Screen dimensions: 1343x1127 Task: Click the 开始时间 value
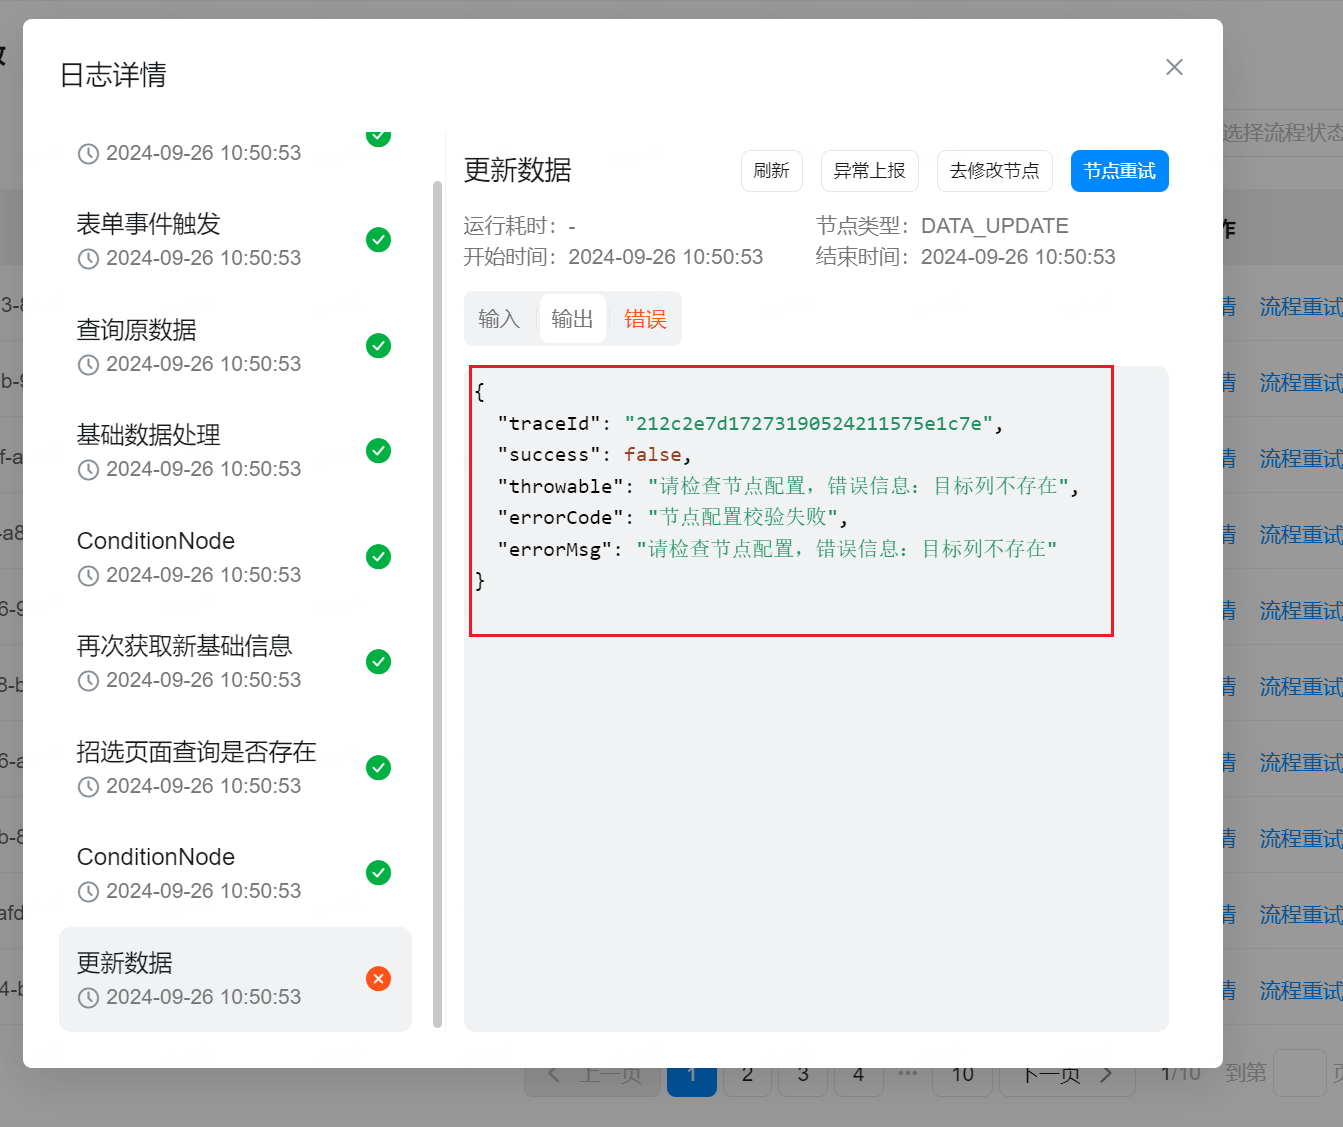coord(666,257)
